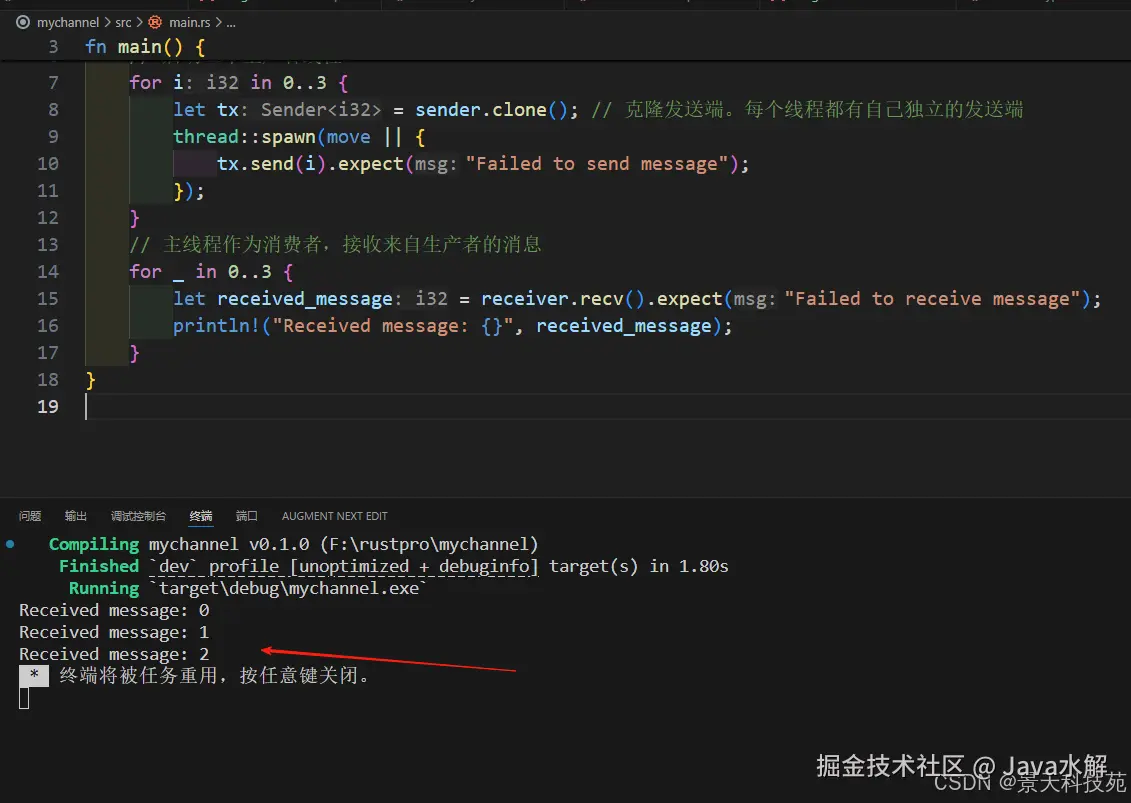The image size is (1131, 803).
Task: Click the "Failed to send message" string
Action: pyautogui.click(x=597, y=164)
